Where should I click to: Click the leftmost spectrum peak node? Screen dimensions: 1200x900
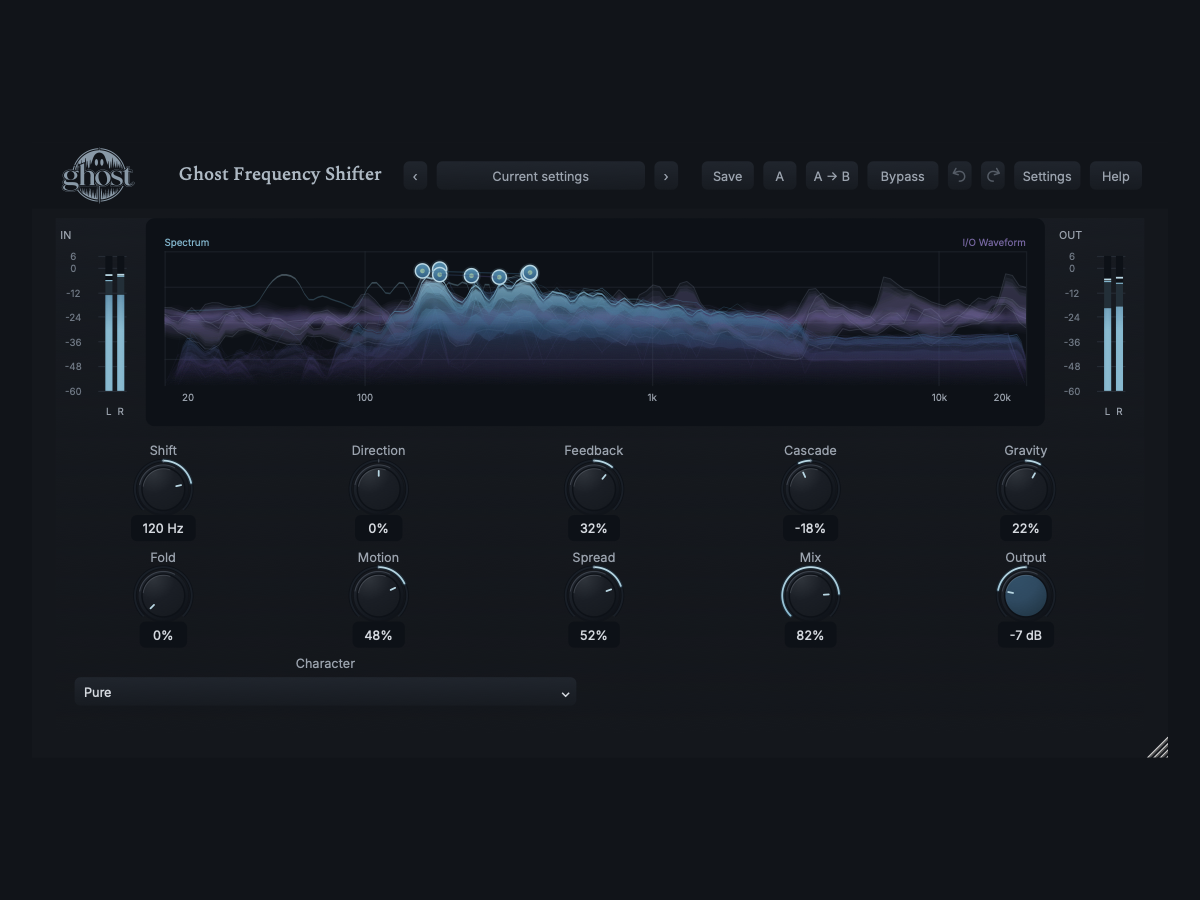click(422, 271)
